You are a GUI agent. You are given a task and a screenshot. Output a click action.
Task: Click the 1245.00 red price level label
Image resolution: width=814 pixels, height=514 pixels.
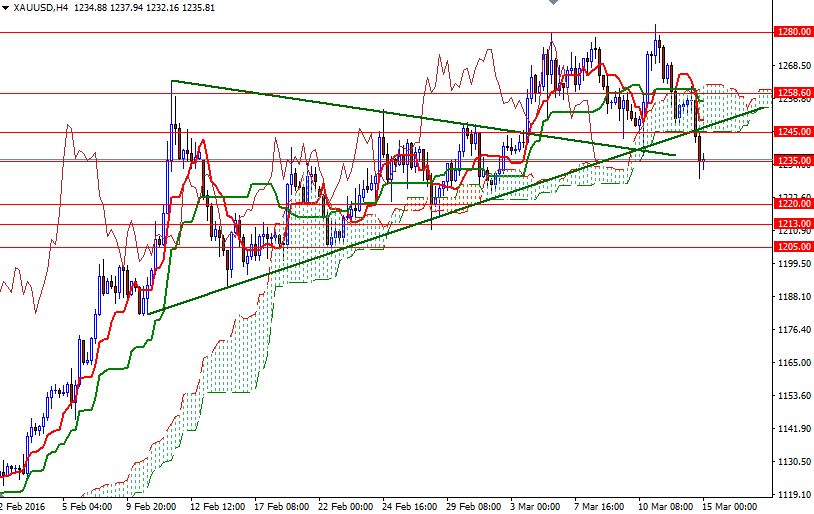[x=792, y=131]
